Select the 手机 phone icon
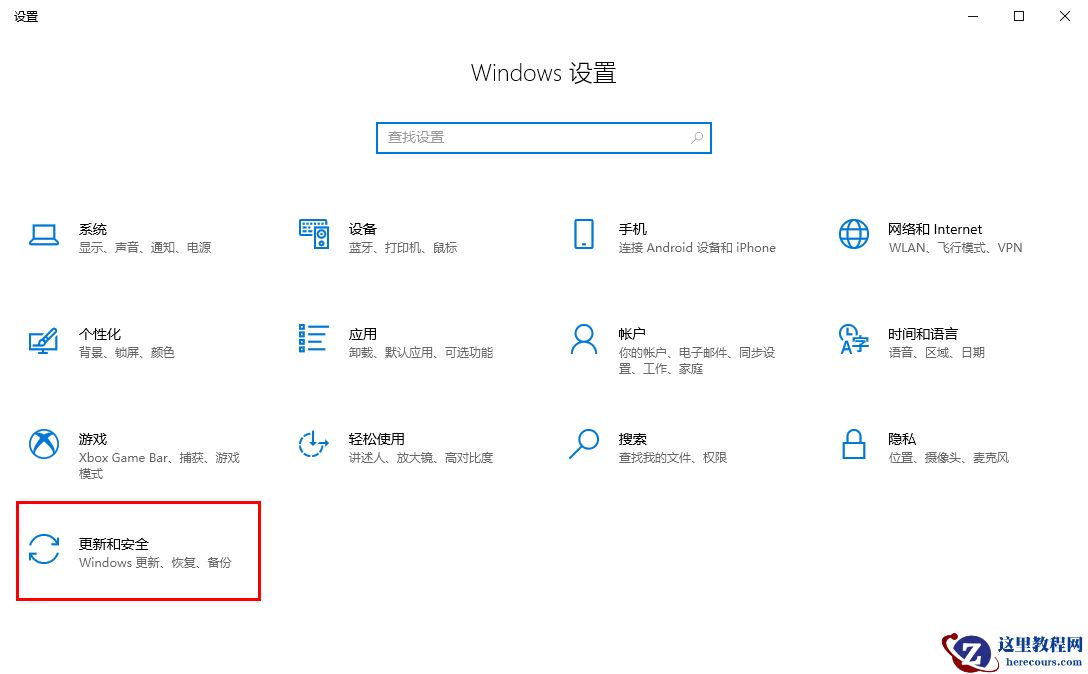Image resolution: width=1088 pixels, height=674 pixels. (584, 235)
